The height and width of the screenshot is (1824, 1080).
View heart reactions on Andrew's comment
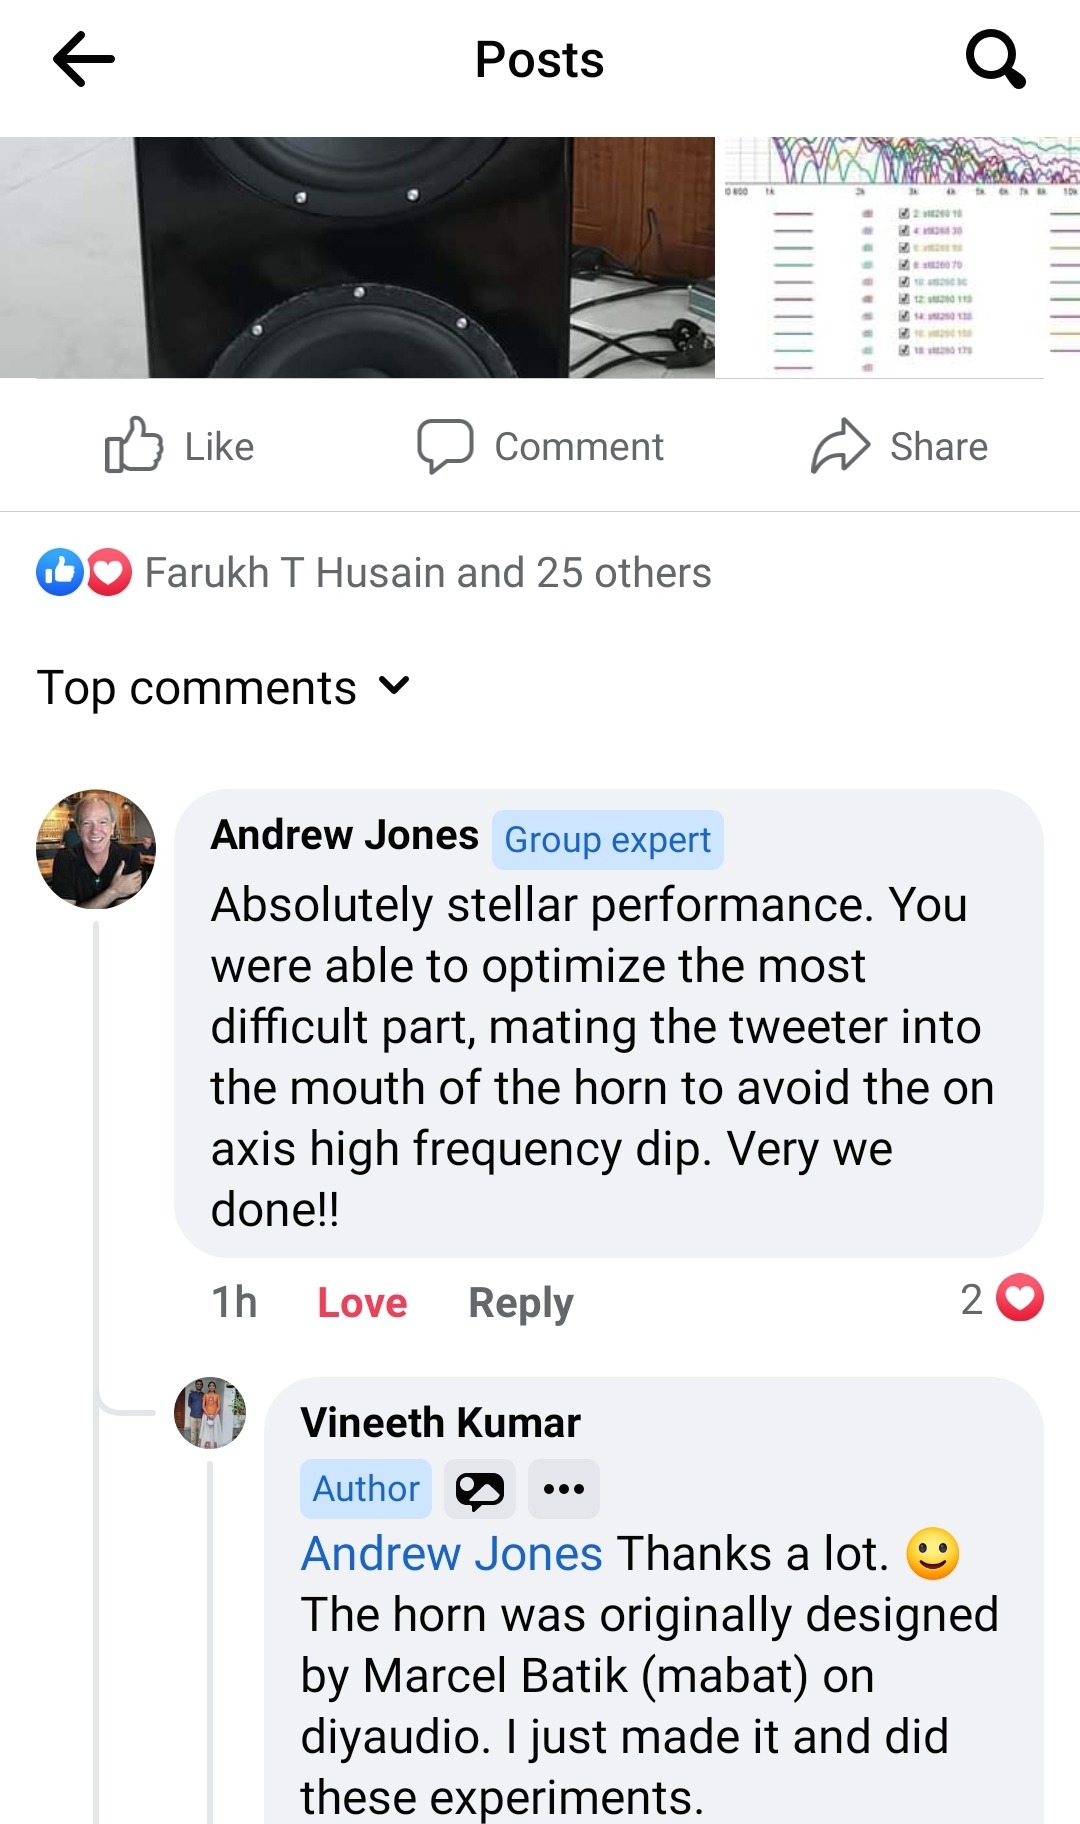pyautogui.click(x=1002, y=1299)
